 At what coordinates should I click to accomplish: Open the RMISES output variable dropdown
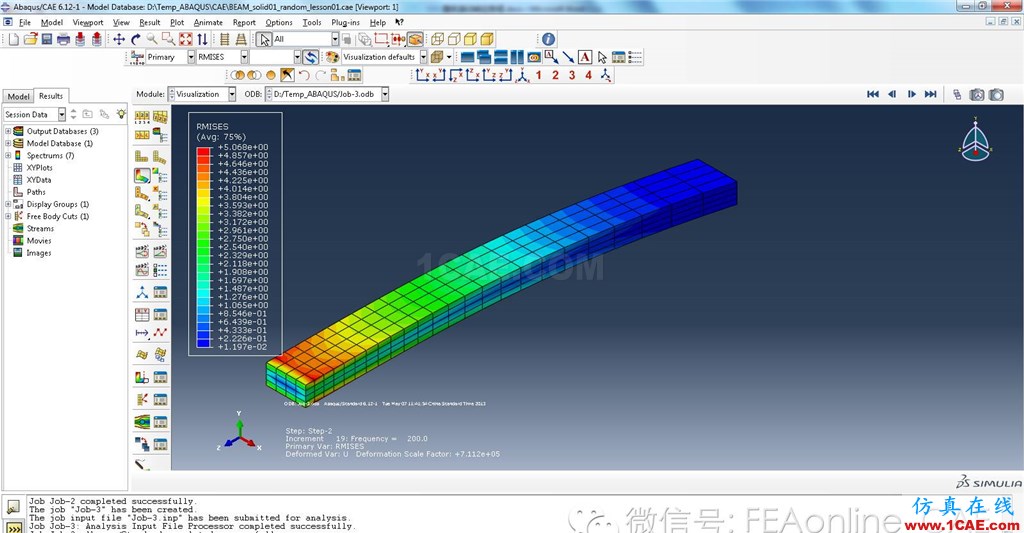(244, 57)
